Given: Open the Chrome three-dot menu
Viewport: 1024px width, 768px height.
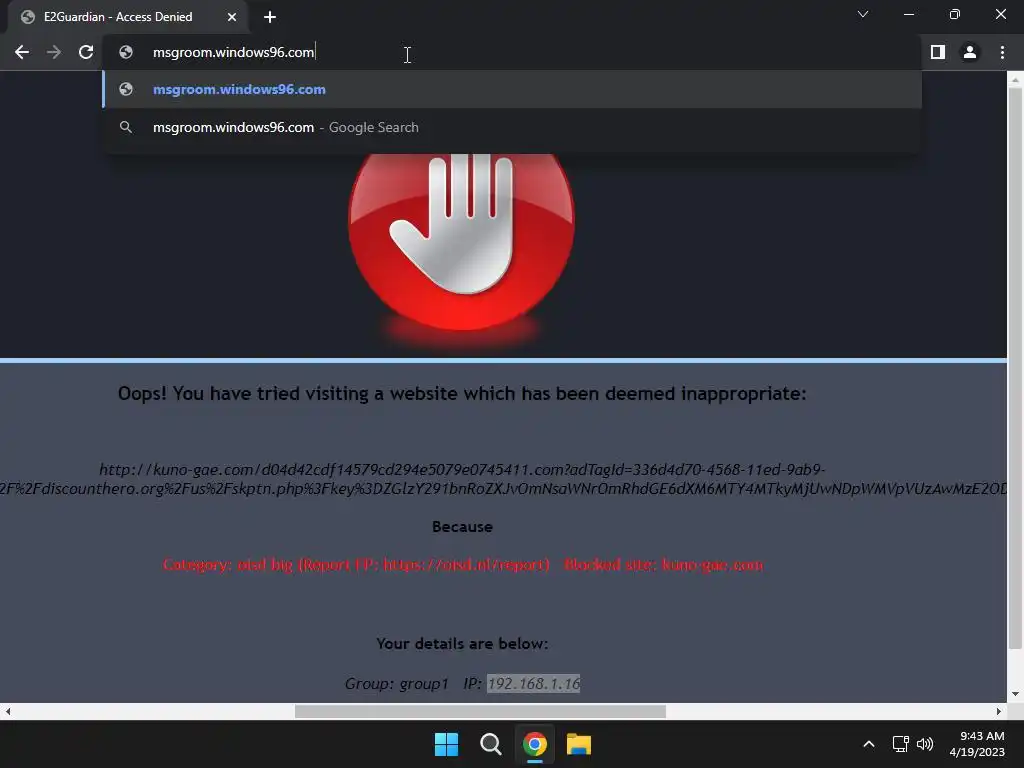Looking at the screenshot, I should pos(1002,52).
